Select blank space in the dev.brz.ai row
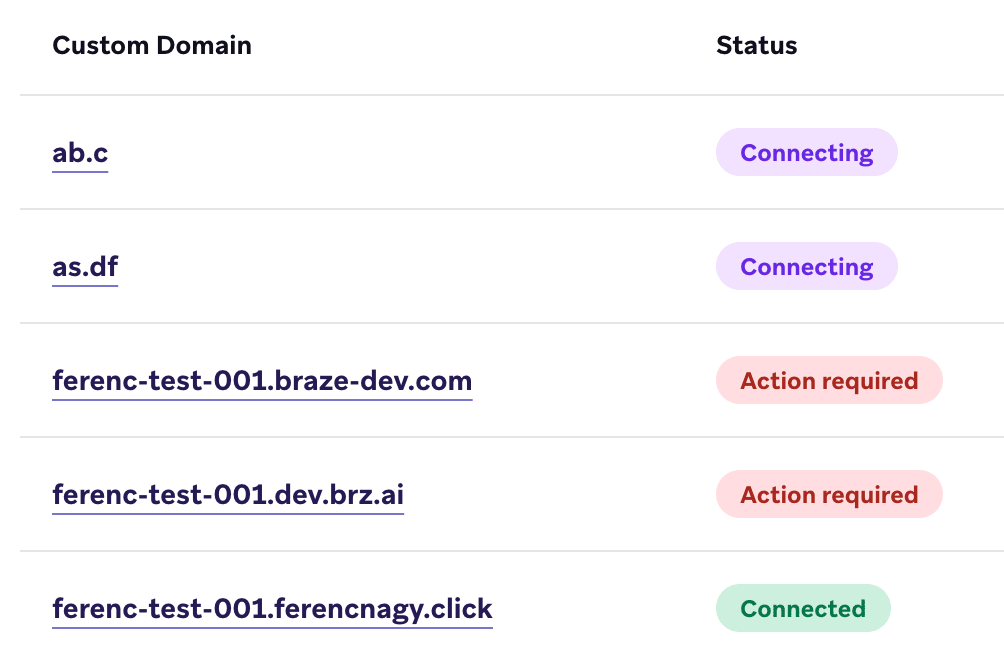This screenshot has width=1004, height=664. [560, 495]
